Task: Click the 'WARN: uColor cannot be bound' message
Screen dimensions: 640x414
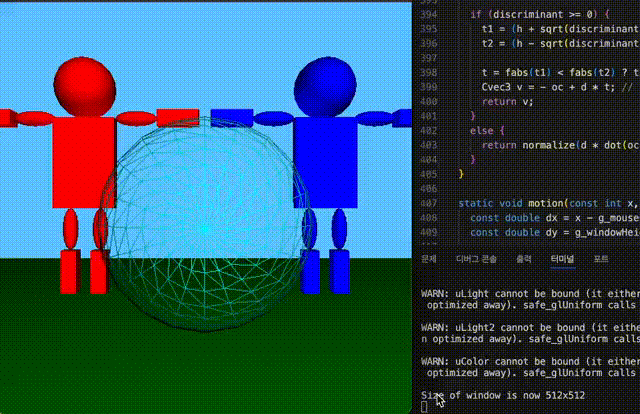Action: tap(530, 367)
